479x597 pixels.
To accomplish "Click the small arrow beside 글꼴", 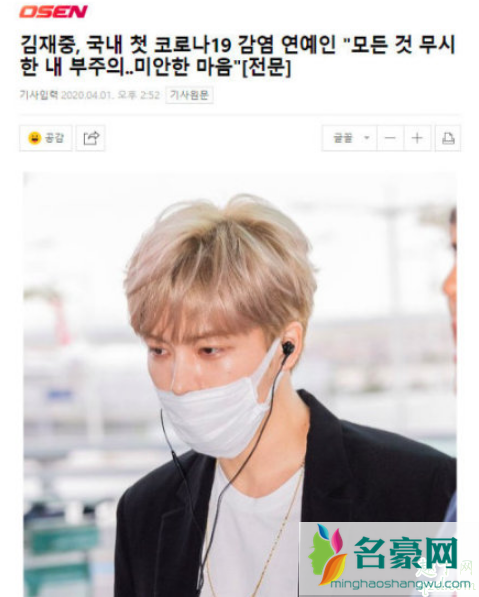I will click(367, 137).
